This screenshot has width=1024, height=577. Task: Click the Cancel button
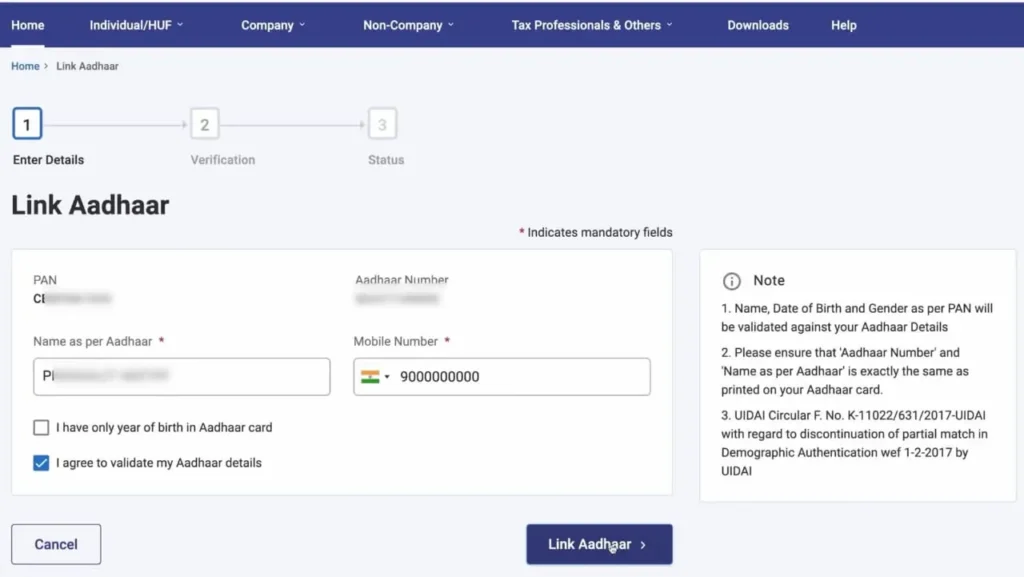pos(56,544)
